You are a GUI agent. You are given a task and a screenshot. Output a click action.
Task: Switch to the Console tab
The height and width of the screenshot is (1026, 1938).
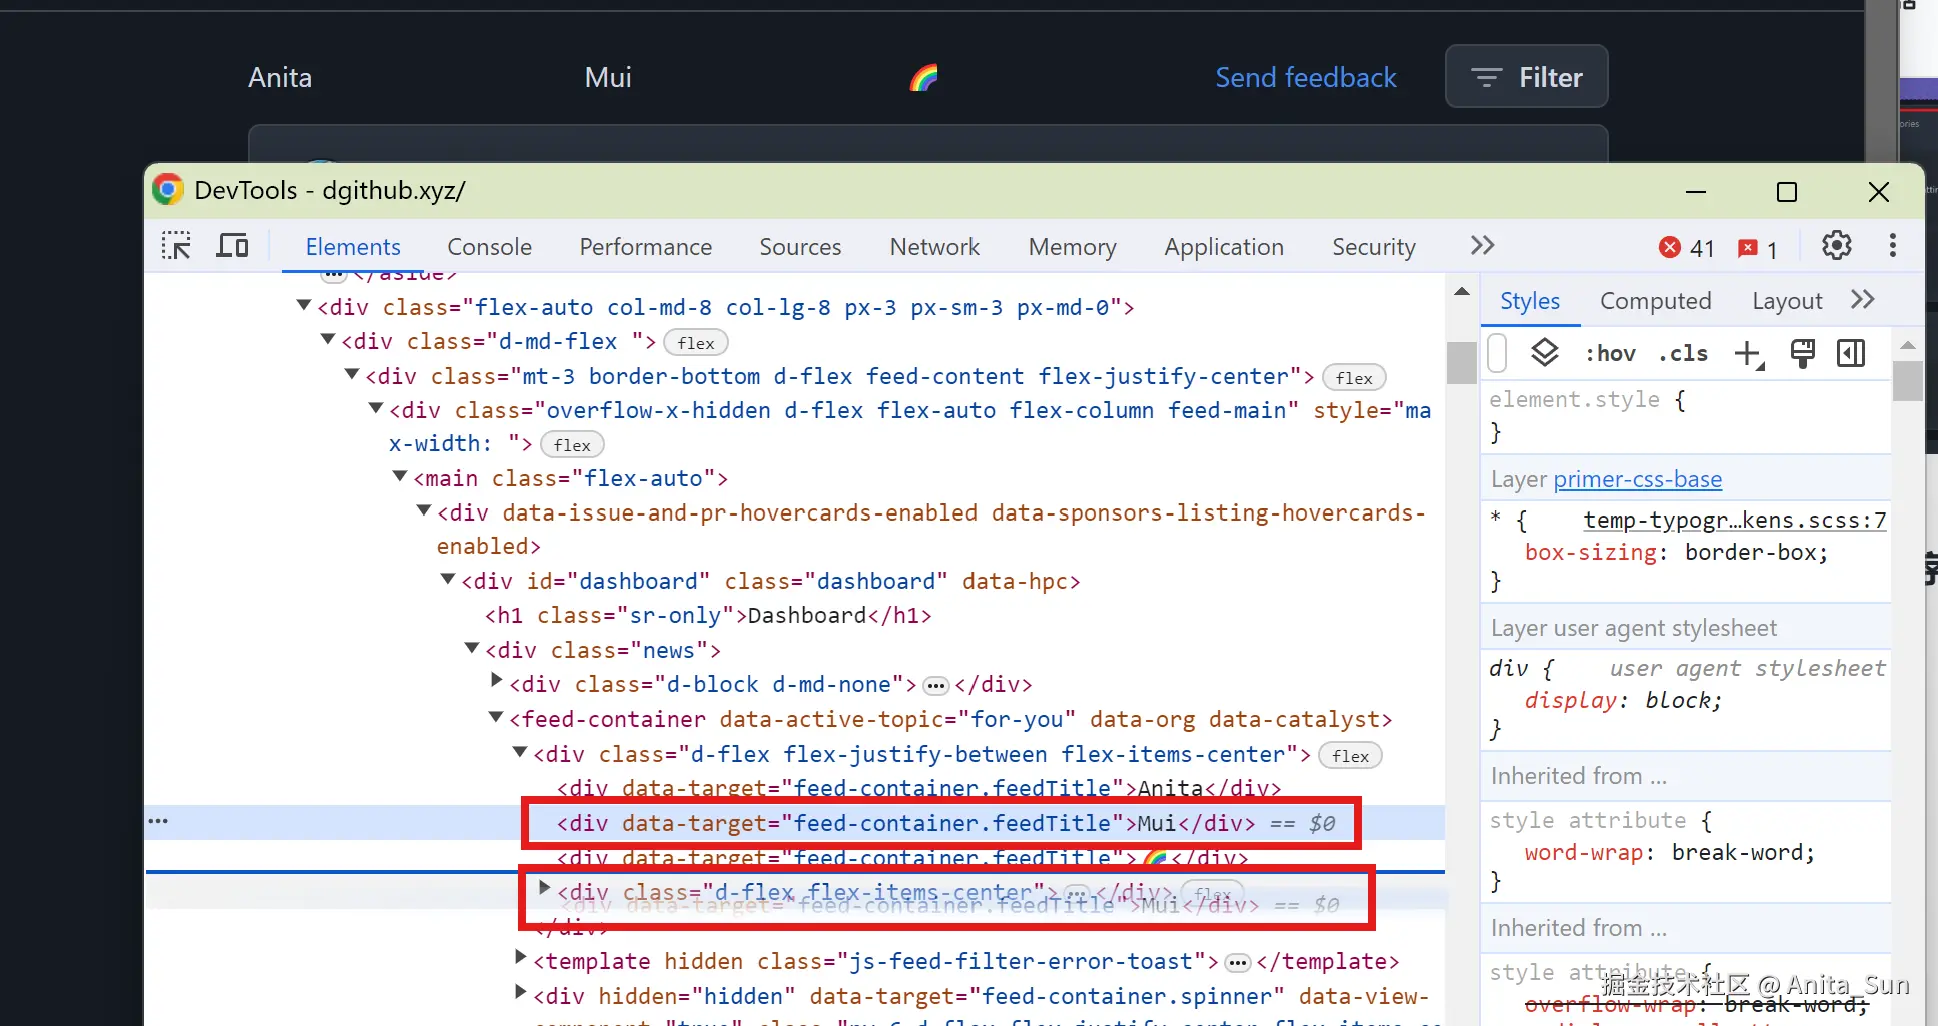coord(489,247)
